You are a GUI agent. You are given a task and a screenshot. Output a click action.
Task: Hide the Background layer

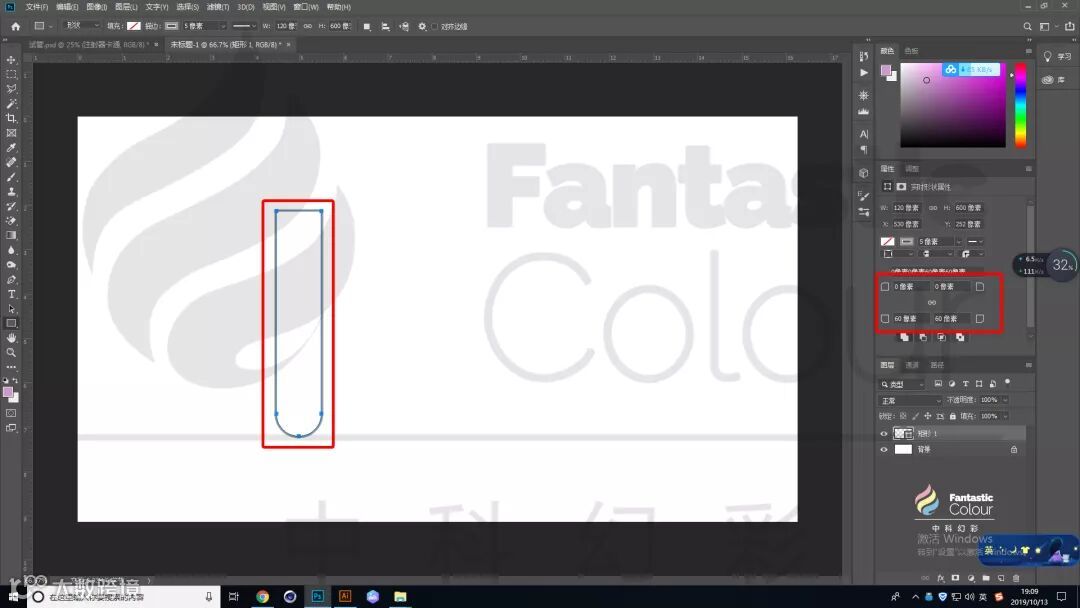click(884, 450)
